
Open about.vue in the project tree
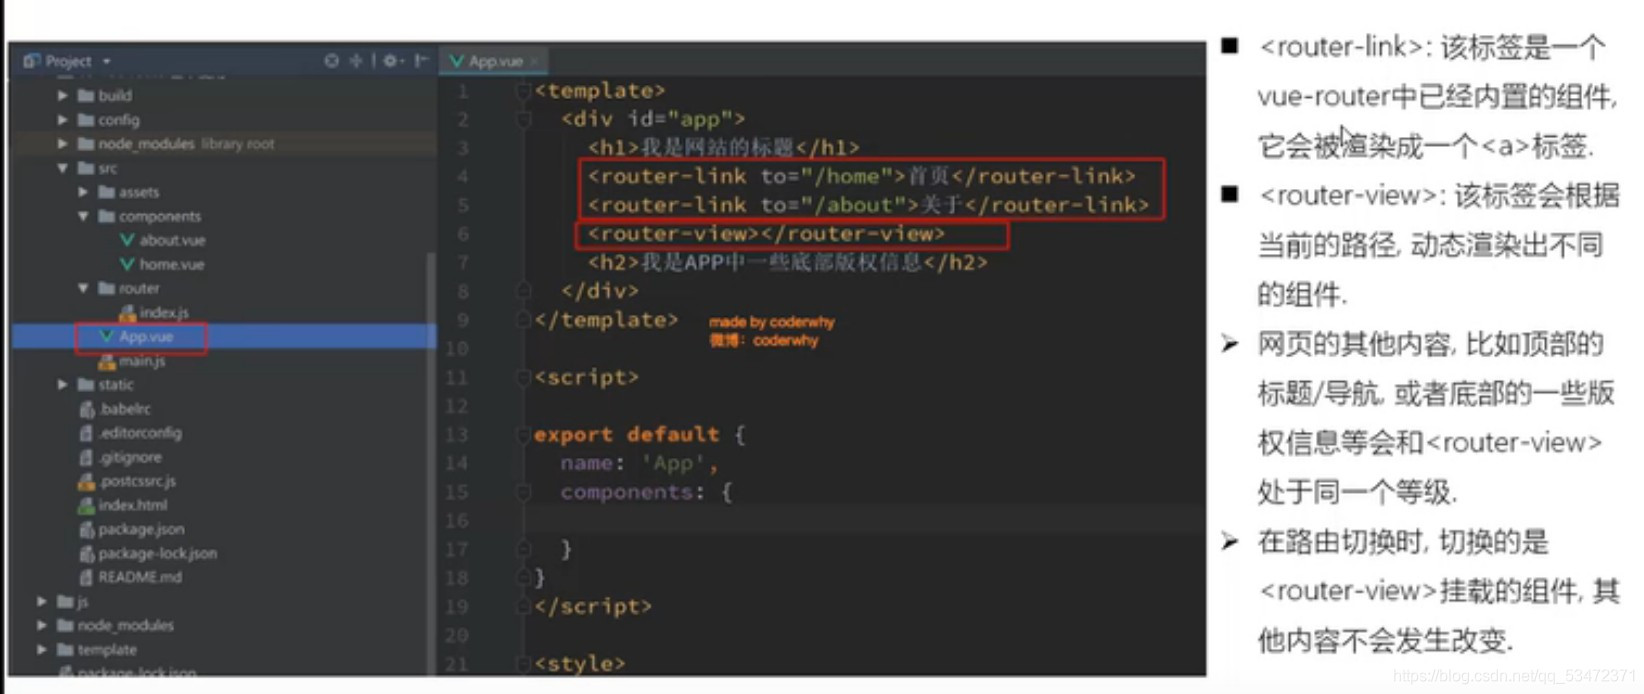[172, 240]
